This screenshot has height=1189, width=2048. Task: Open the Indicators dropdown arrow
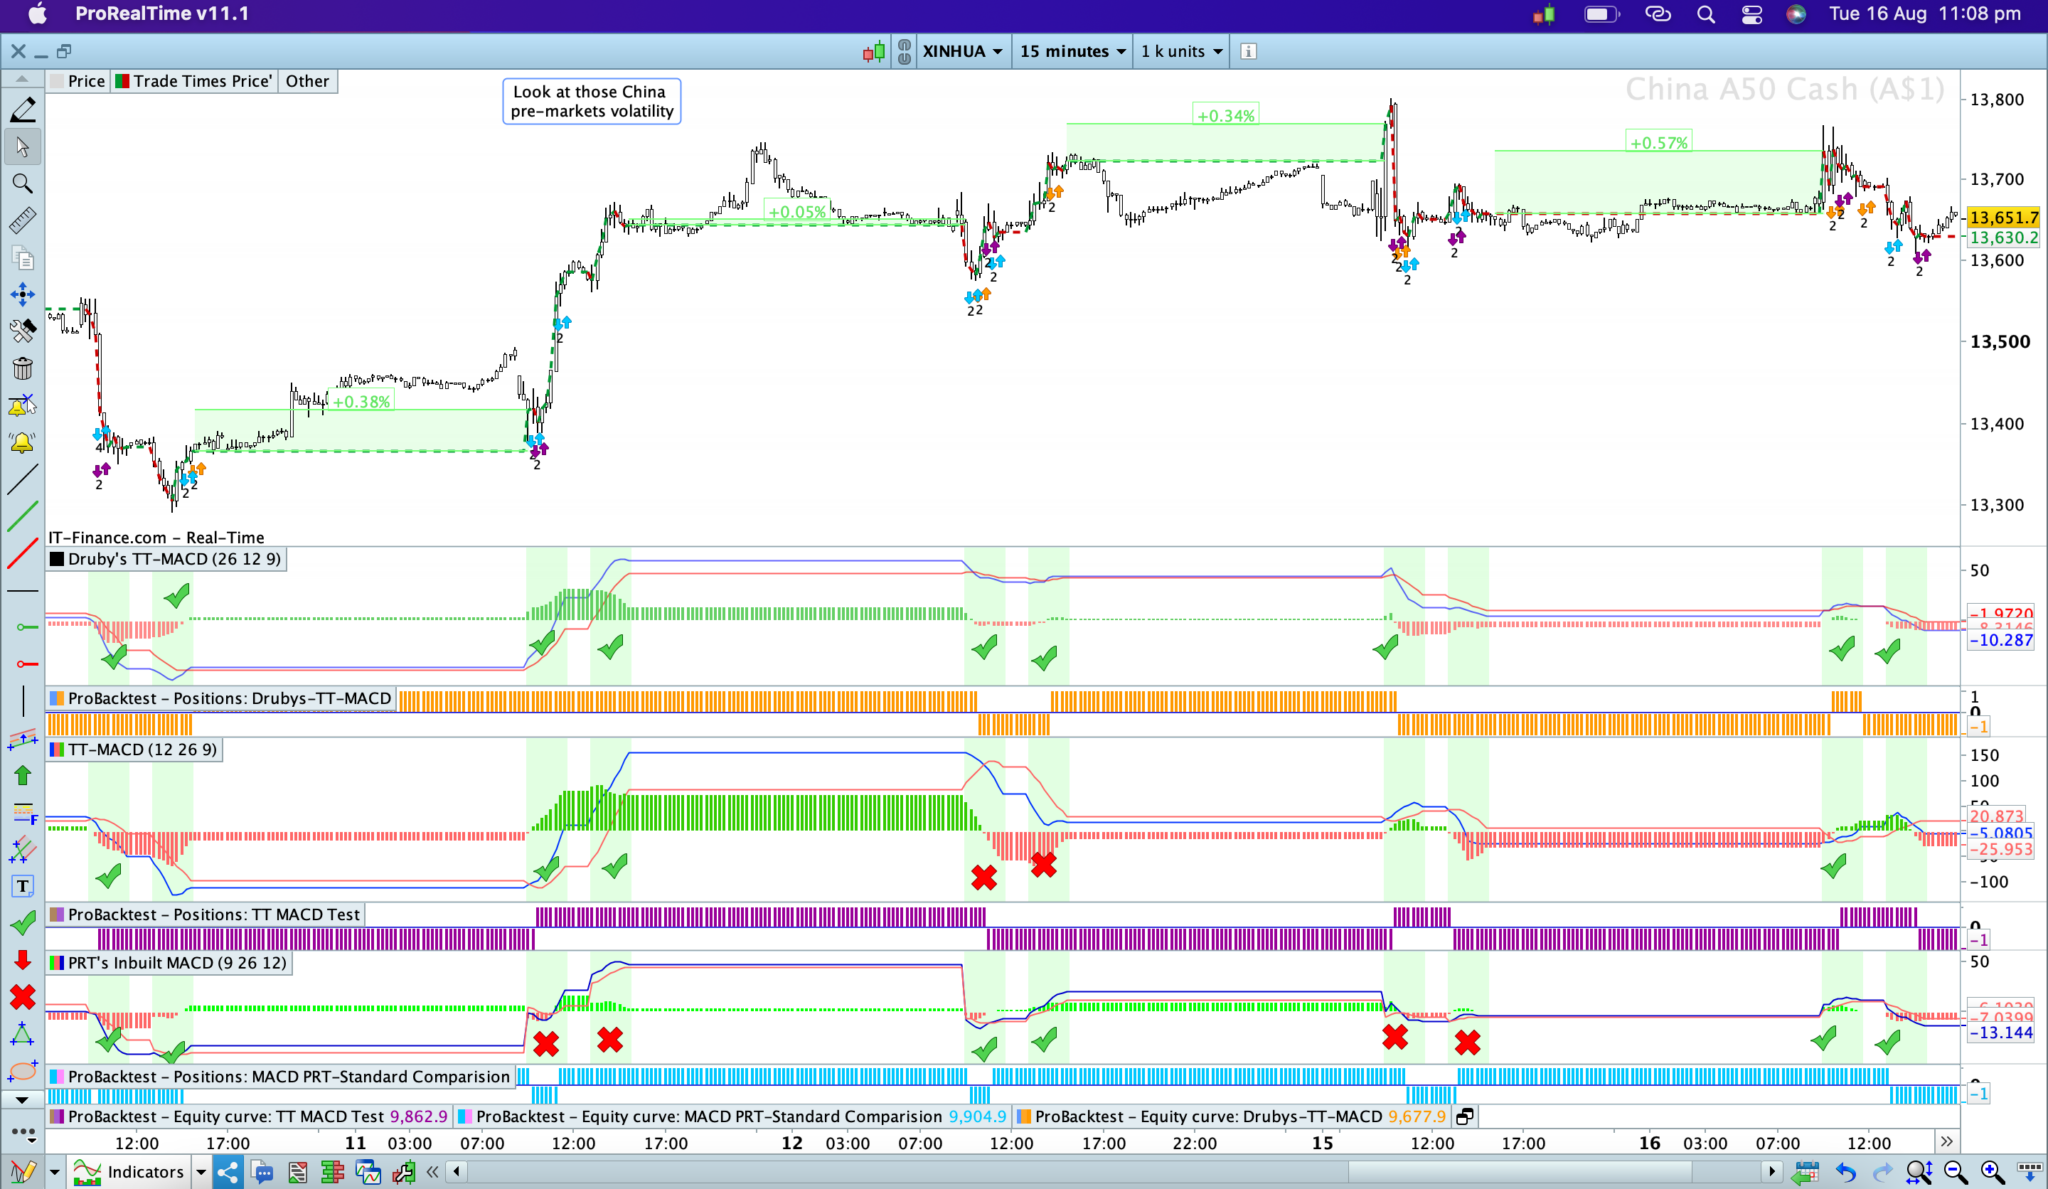tap(201, 1172)
